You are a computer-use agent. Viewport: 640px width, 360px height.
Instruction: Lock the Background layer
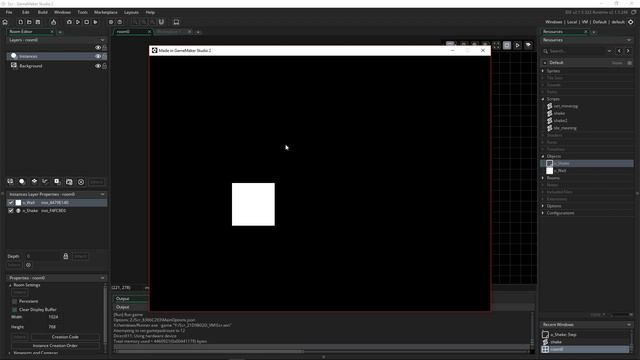[104, 66]
